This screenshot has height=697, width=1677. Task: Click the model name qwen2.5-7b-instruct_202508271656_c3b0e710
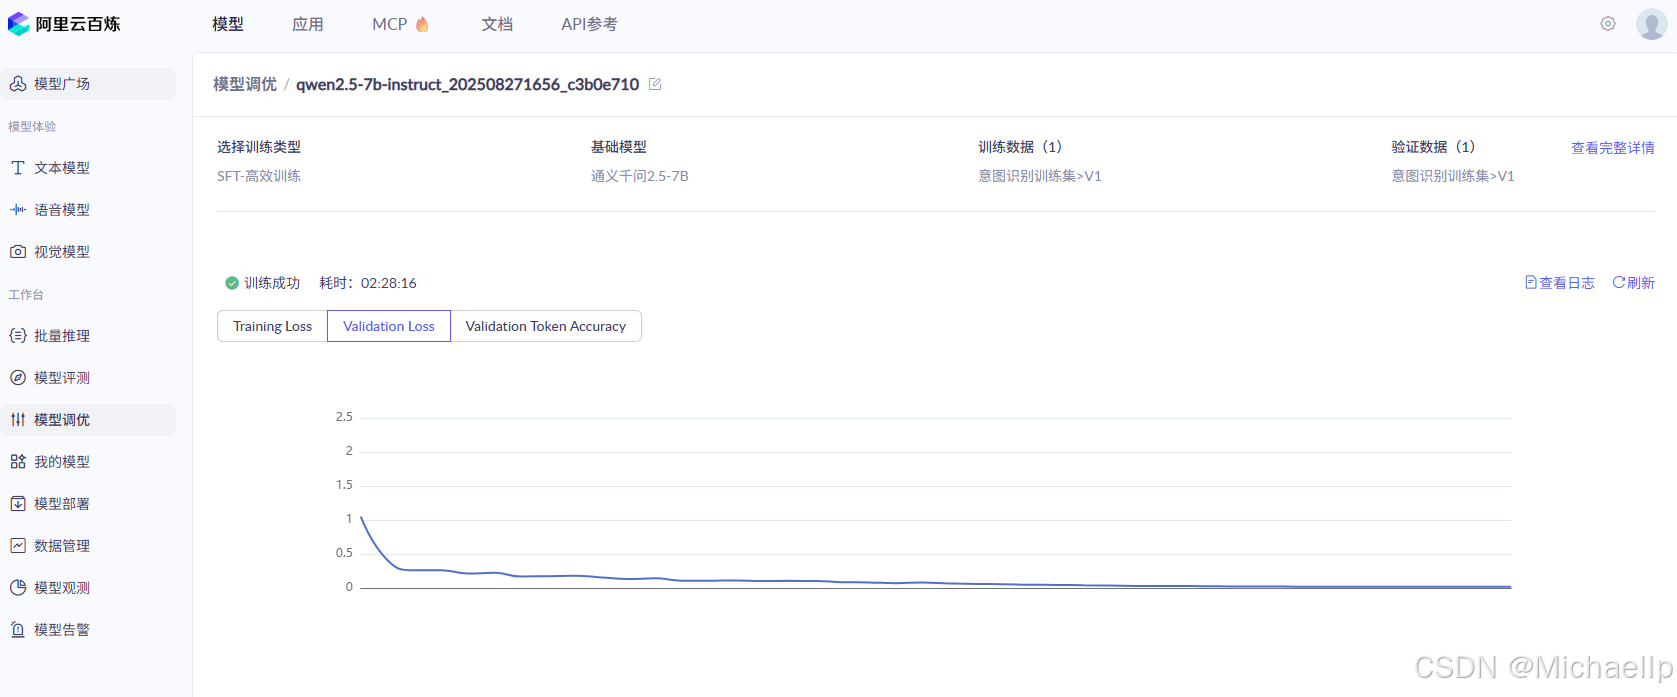point(467,84)
